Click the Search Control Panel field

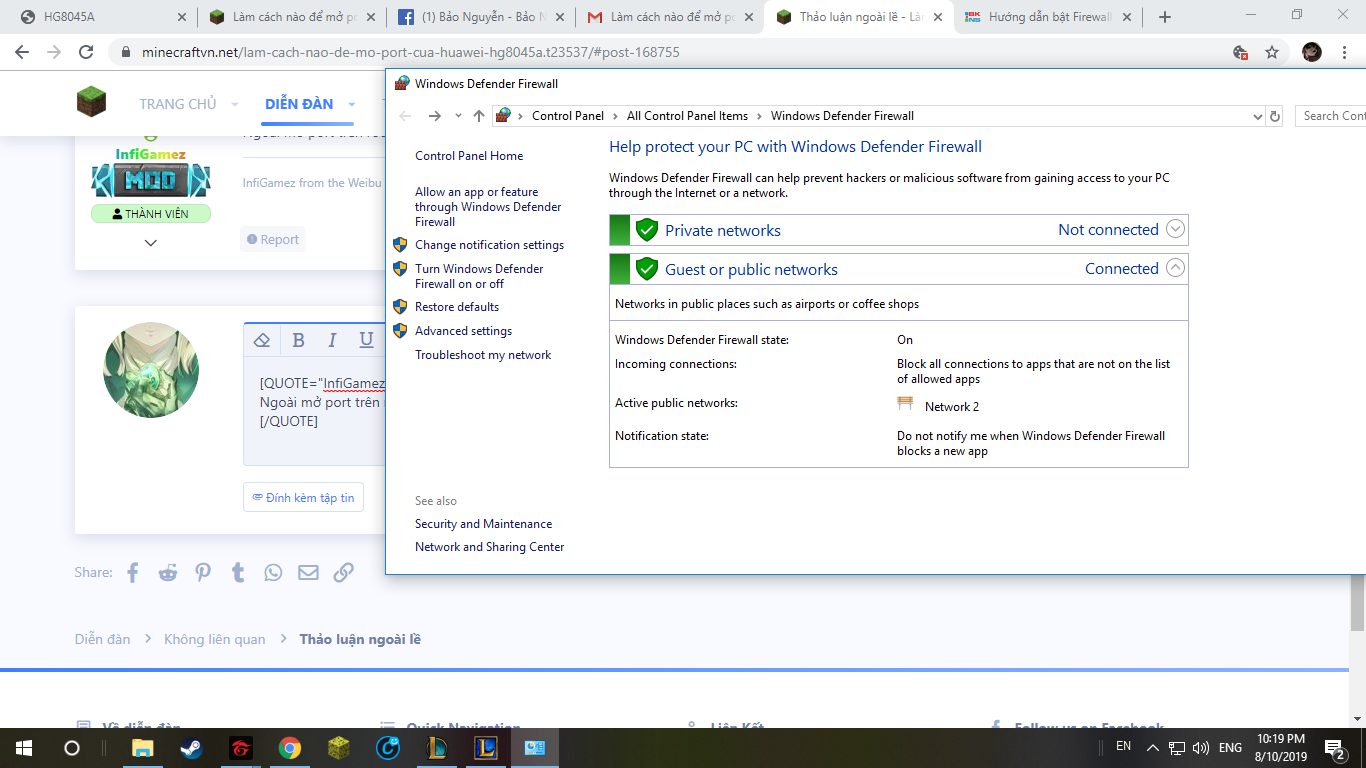click(1330, 116)
